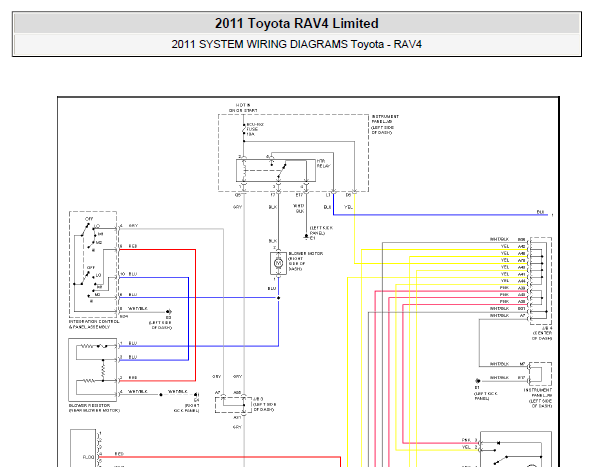Click 'WHT/BLK' at pin 8 of integration control
This screenshot has width=603, height=467.
coord(138,309)
